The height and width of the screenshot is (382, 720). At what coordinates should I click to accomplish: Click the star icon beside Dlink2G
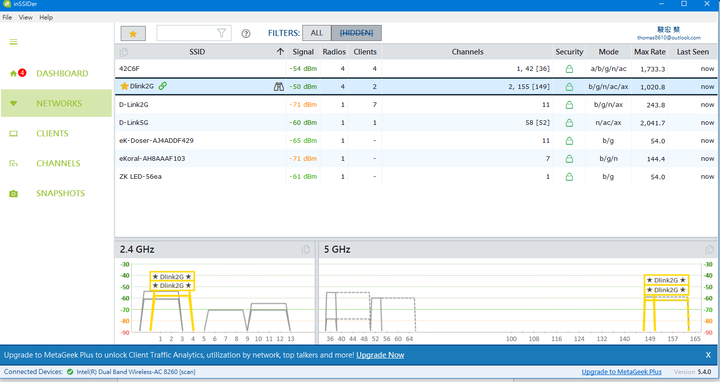[x=124, y=86]
